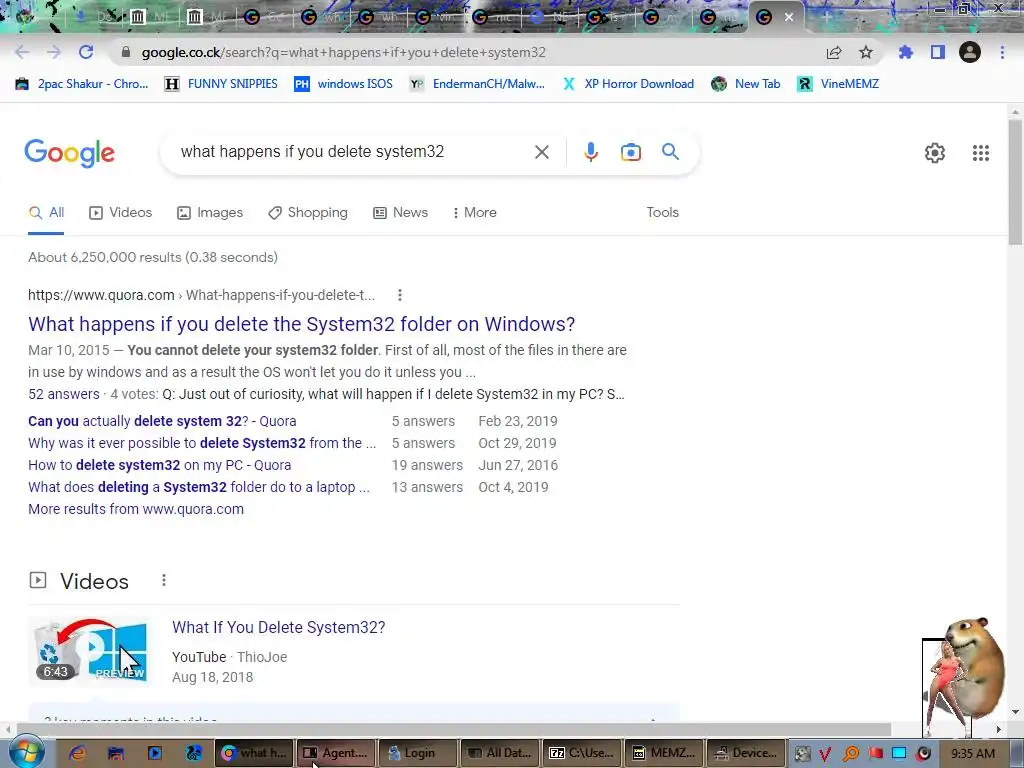Switch to the Device... taskbar window

pyautogui.click(x=746, y=753)
